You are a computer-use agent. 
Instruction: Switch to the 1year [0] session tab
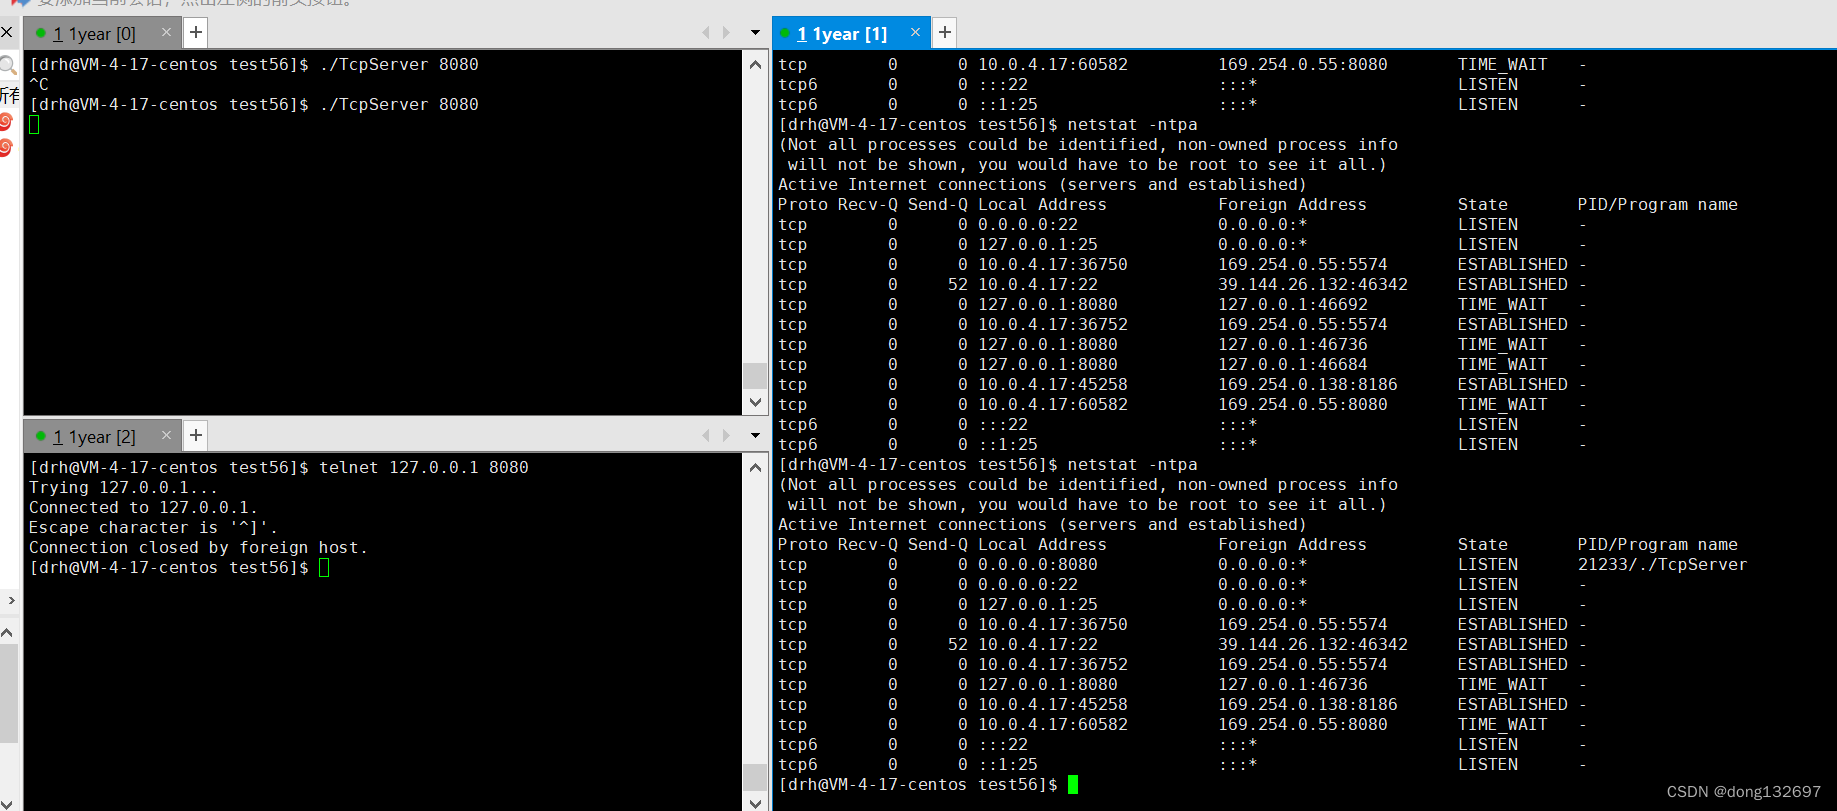(x=94, y=33)
